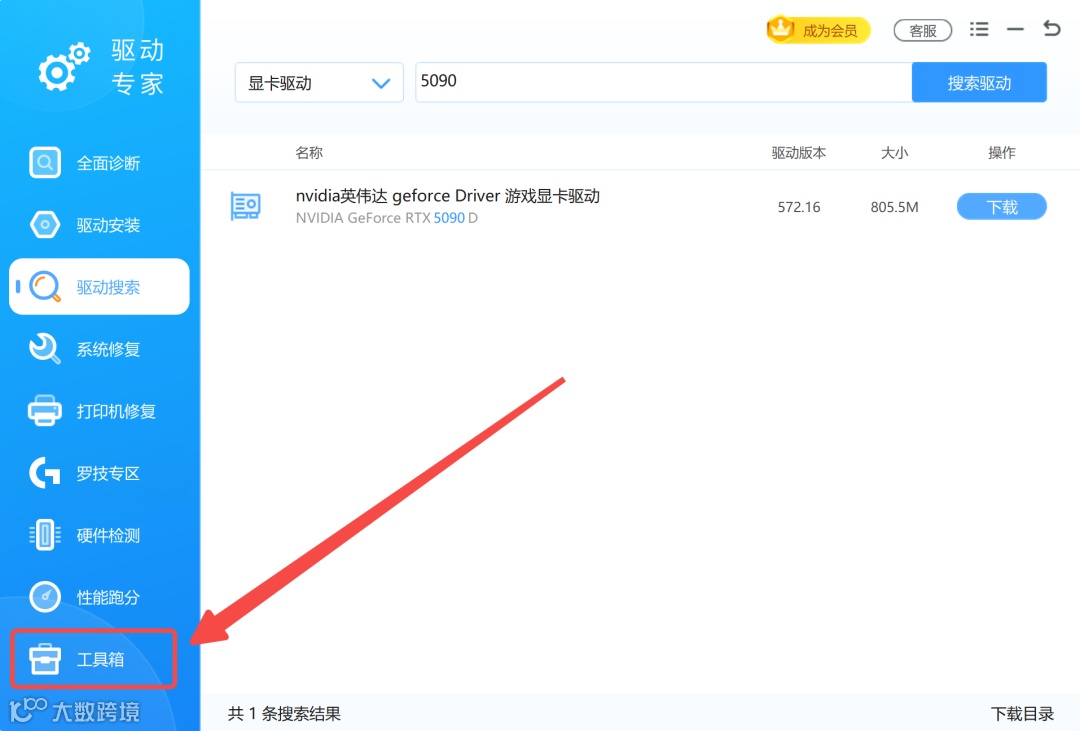Select the nvidia英伟达 geforce Driver 游戏显卡驱动 title
Image resolution: width=1080 pixels, height=731 pixels.
tap(448, 196)
